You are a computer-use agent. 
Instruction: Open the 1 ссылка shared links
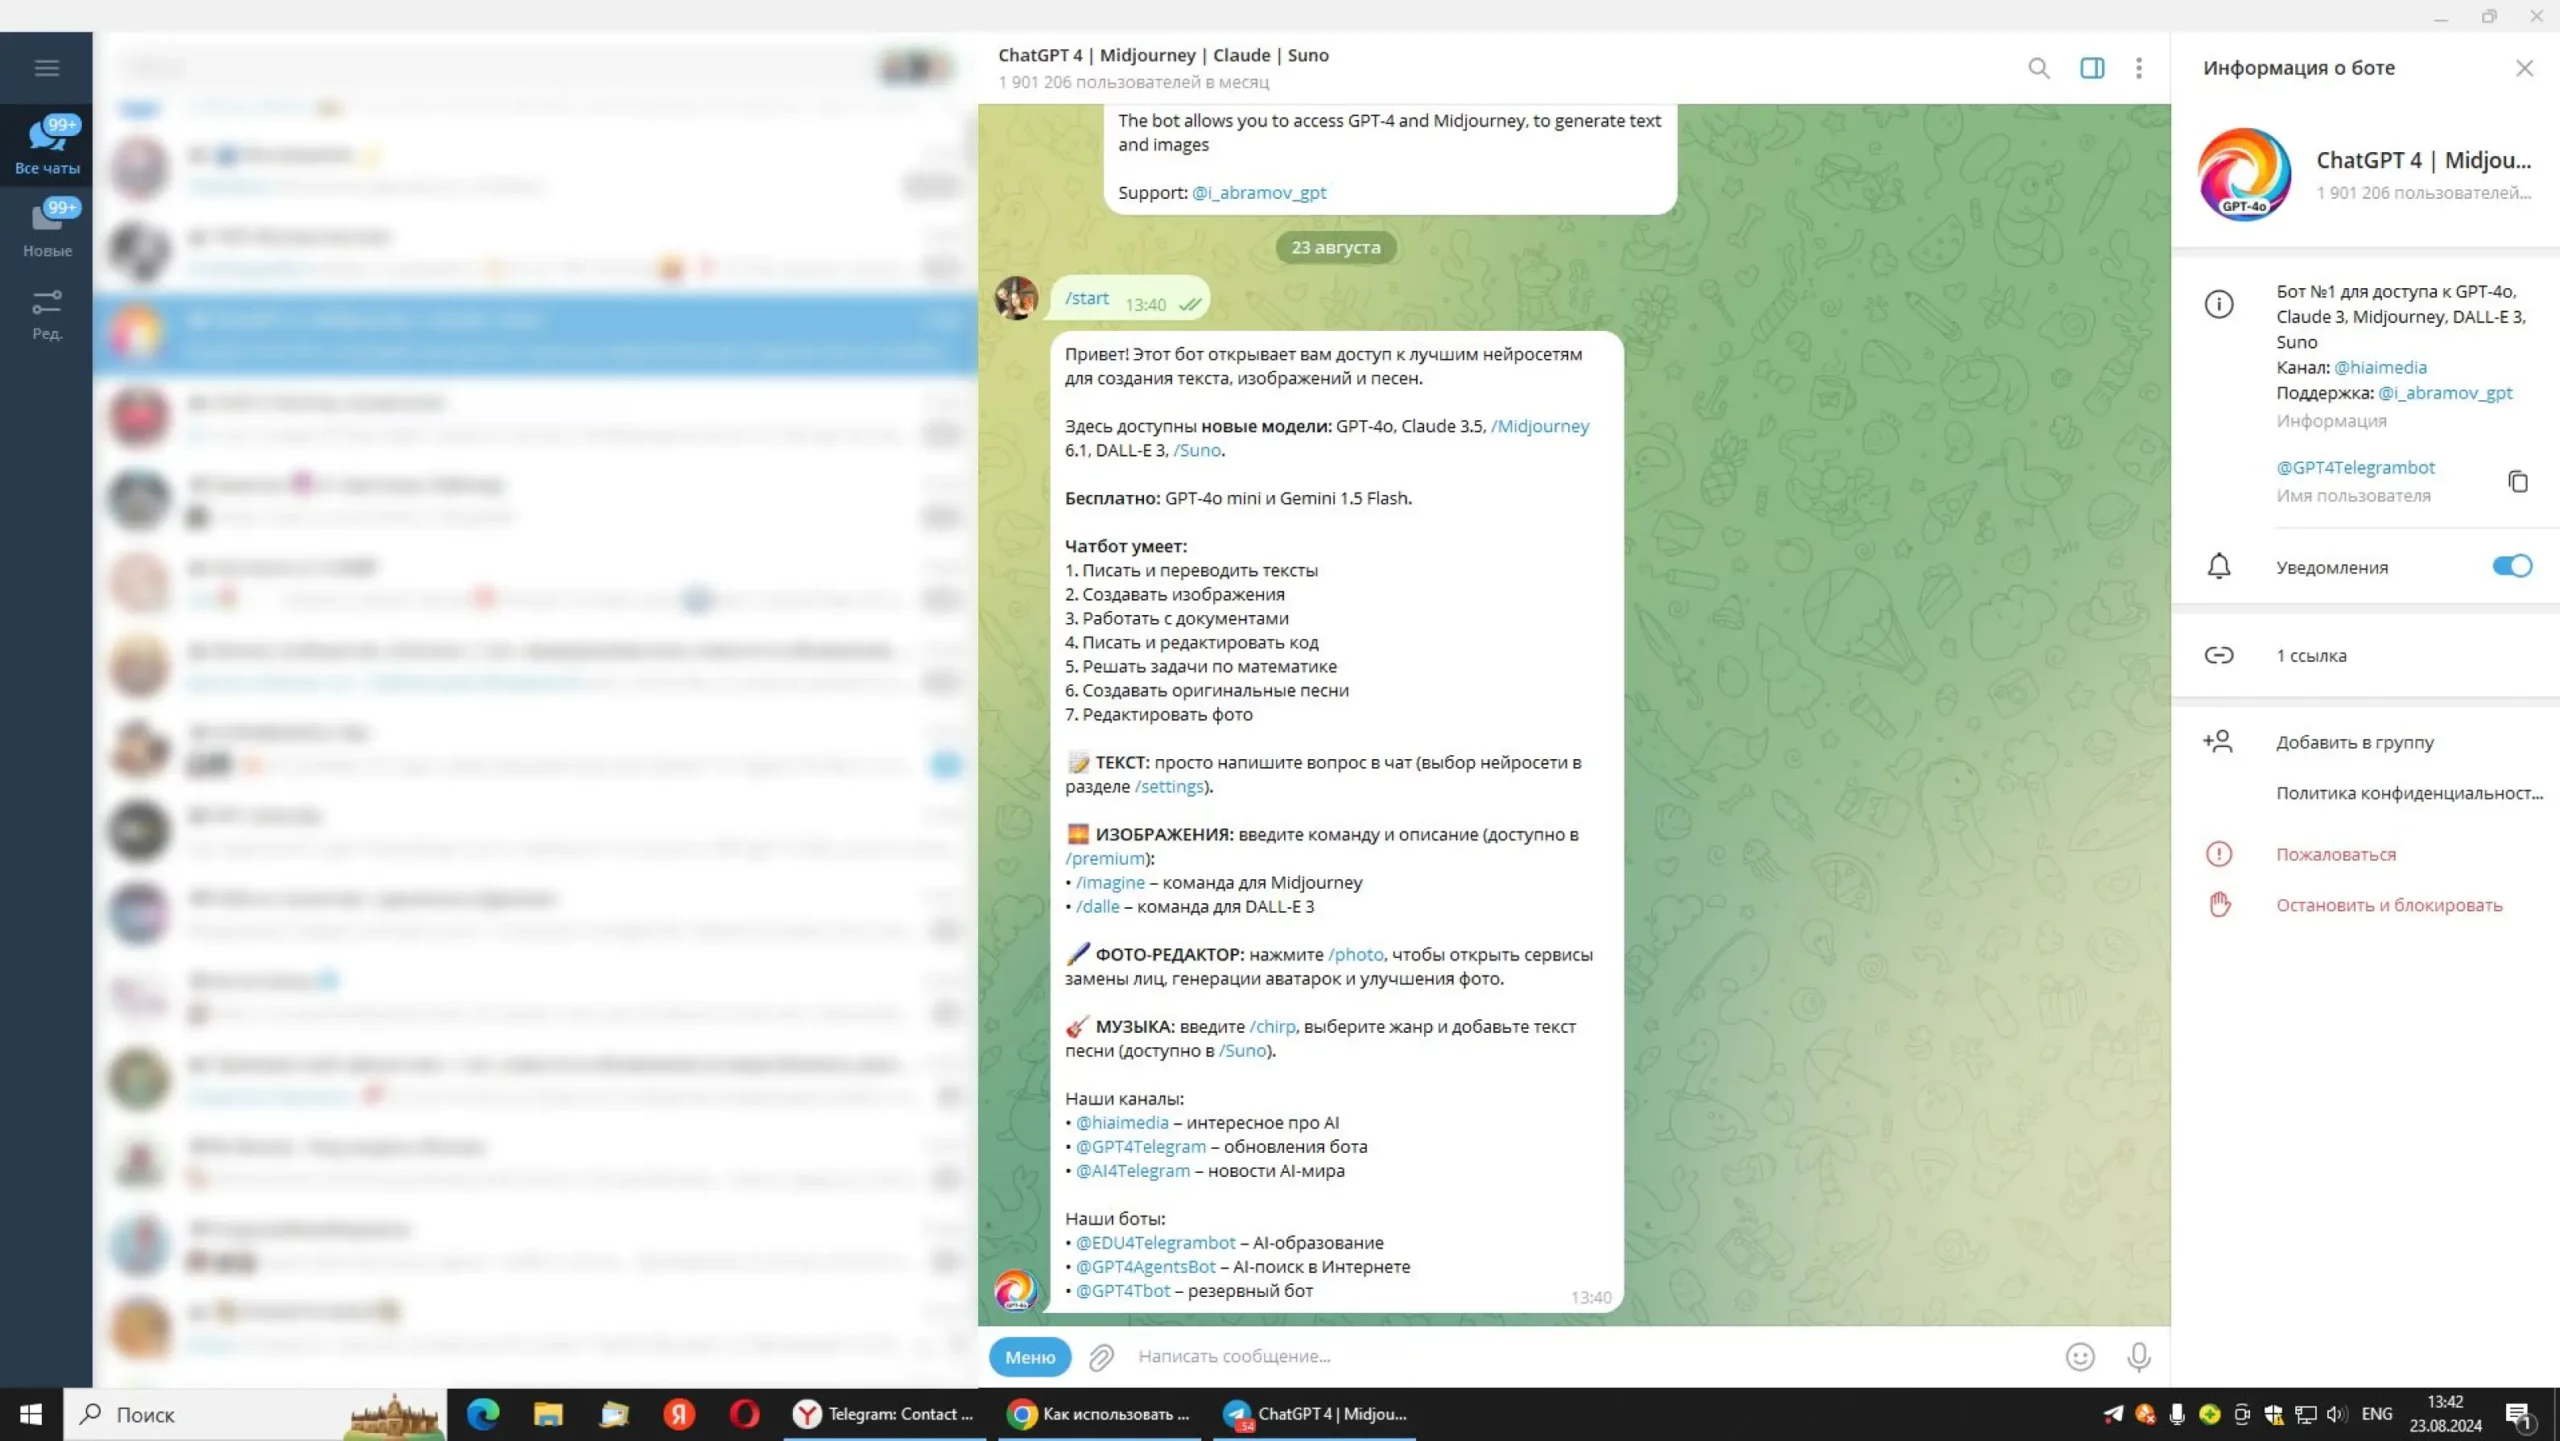(x=2311, y=655)
